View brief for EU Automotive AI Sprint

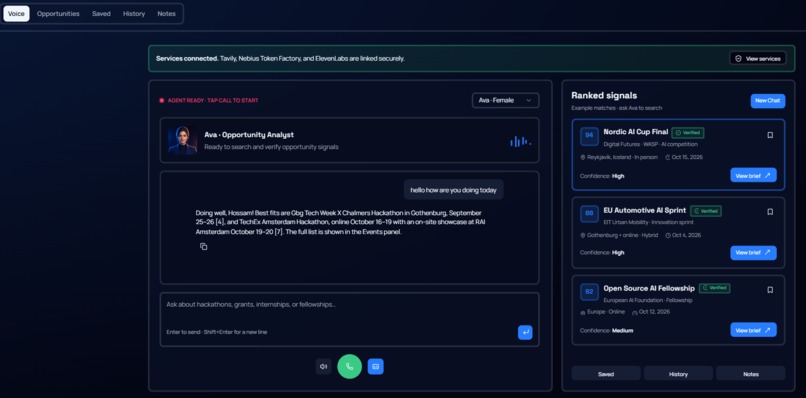[x=753, y=252]
